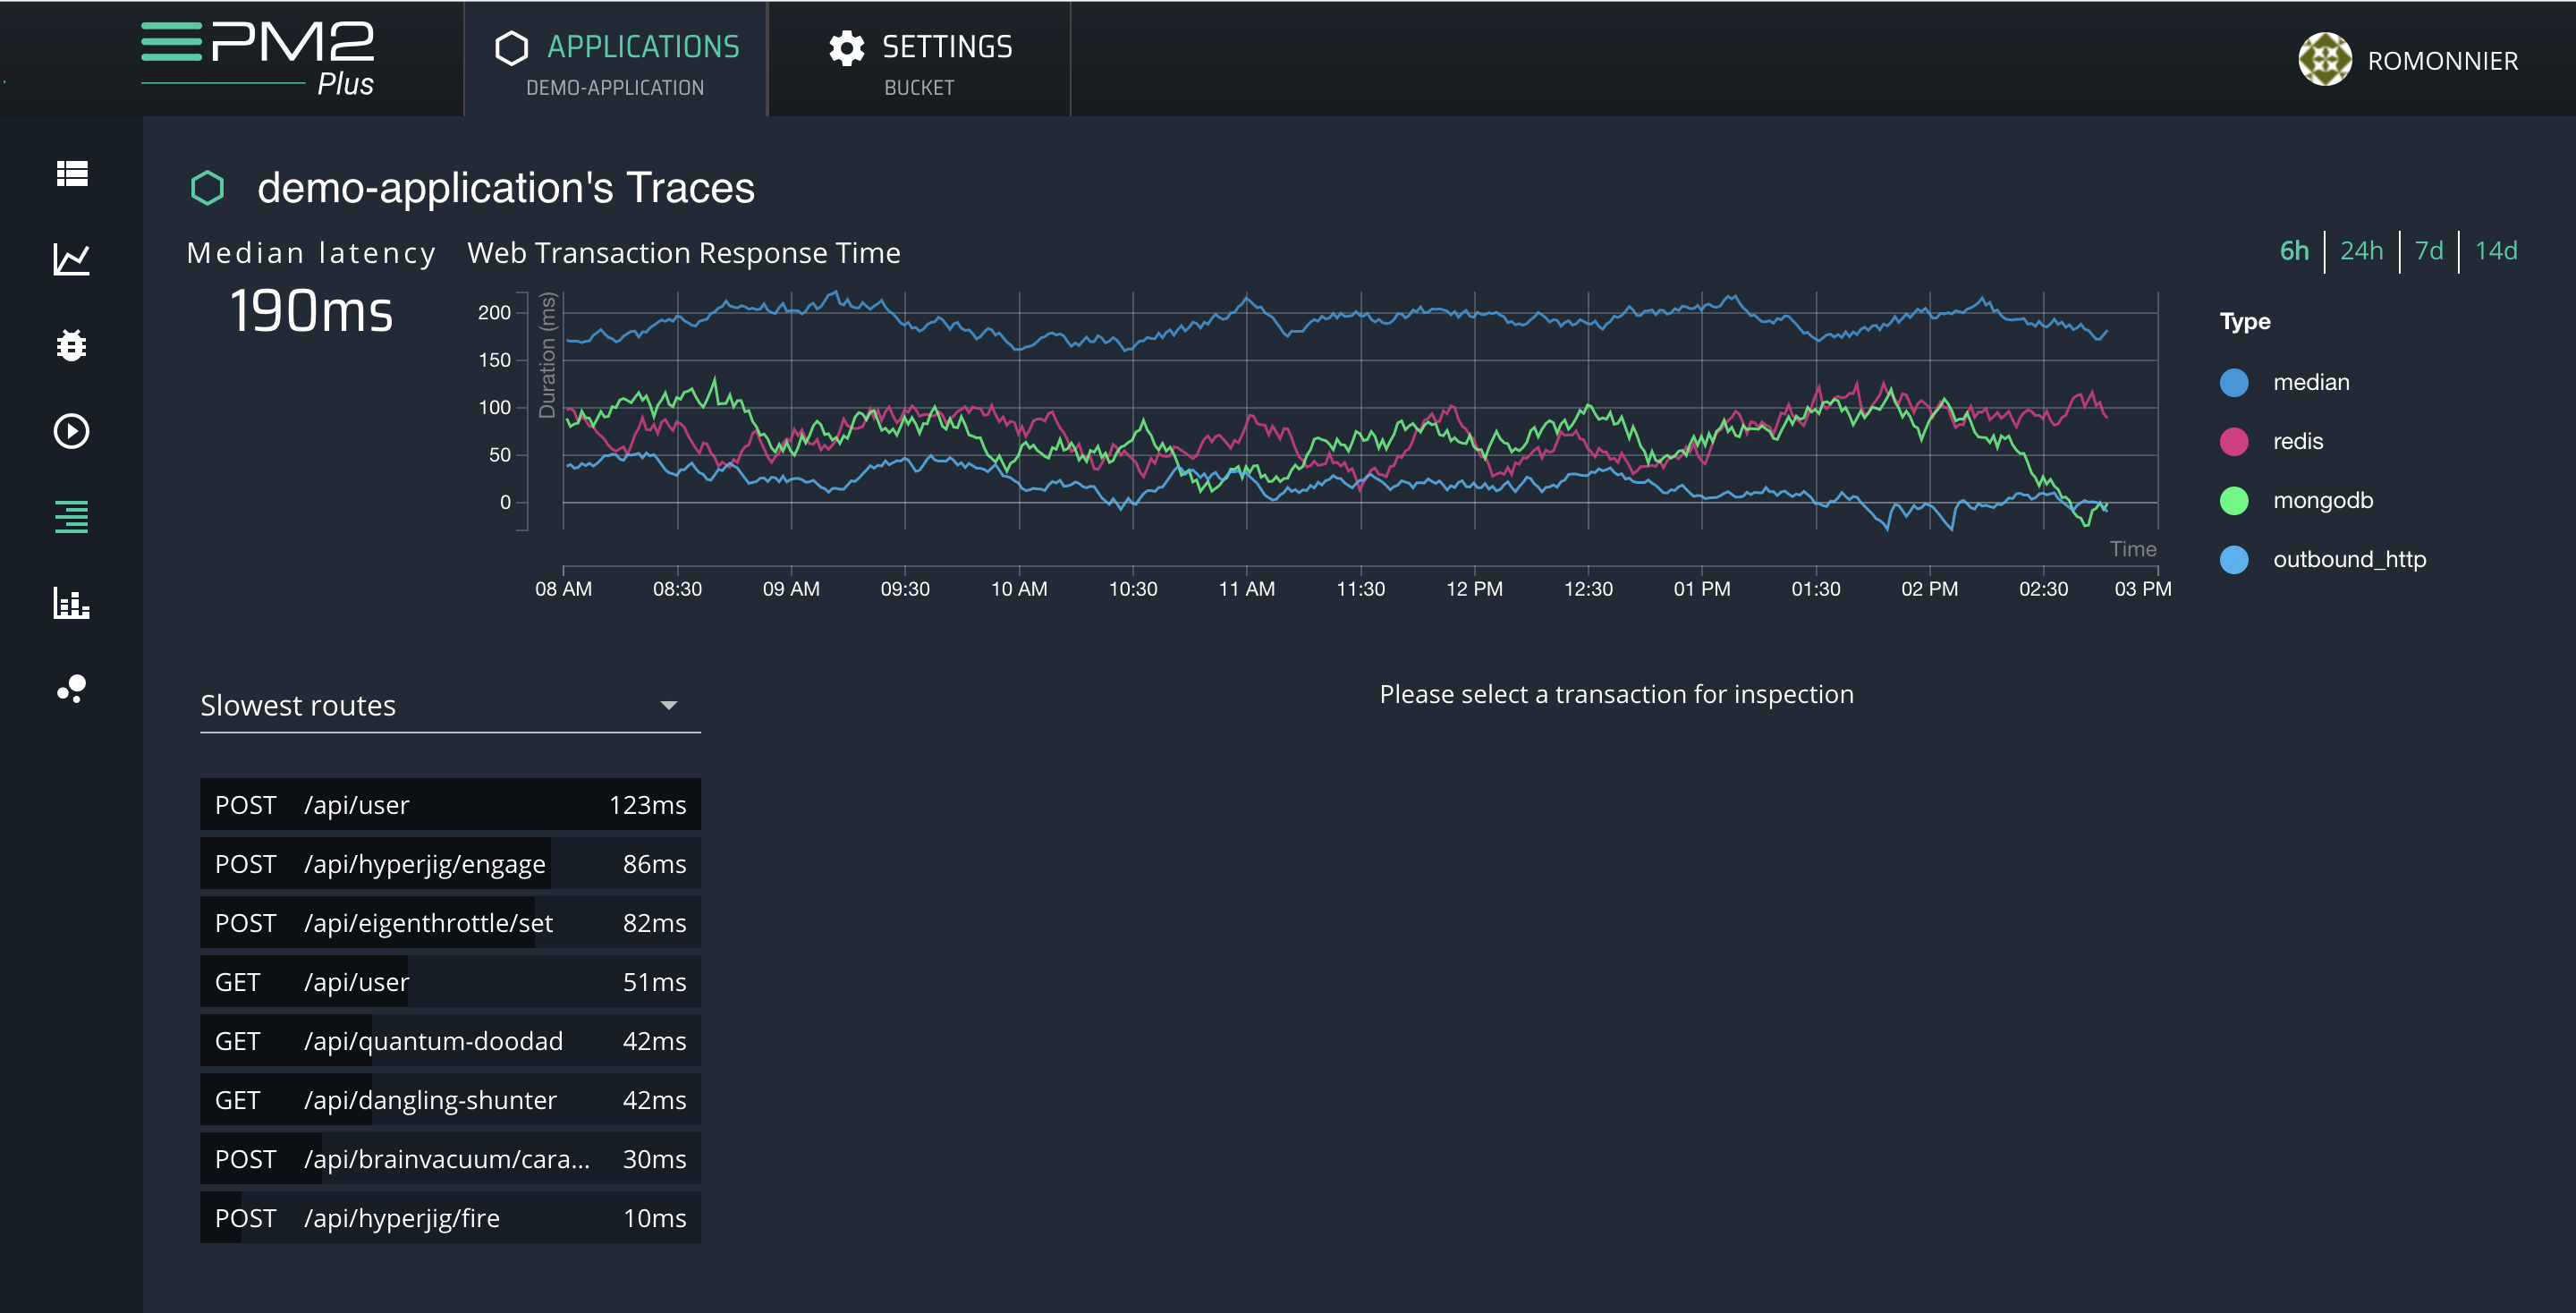
Task: Click the redis legend label
Action: click(2298, 442)
